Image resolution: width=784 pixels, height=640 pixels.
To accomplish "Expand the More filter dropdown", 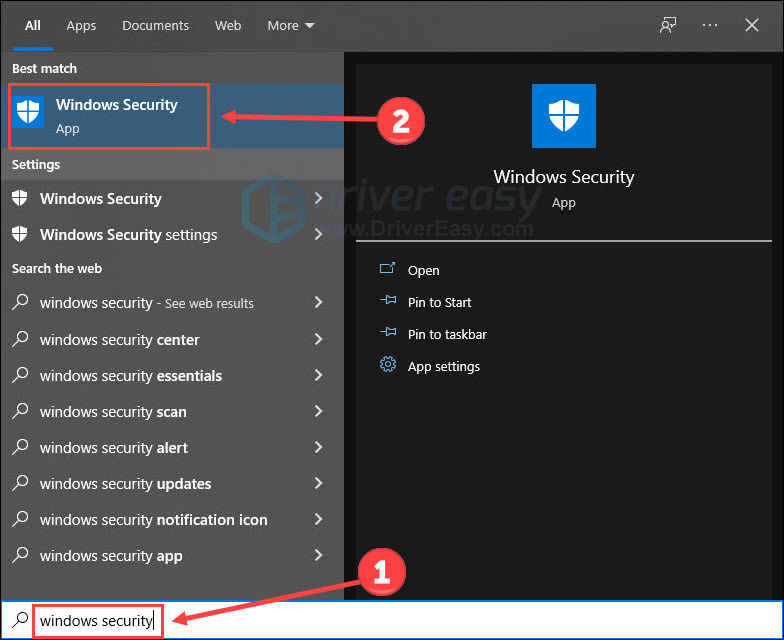I will pos(291,26).
